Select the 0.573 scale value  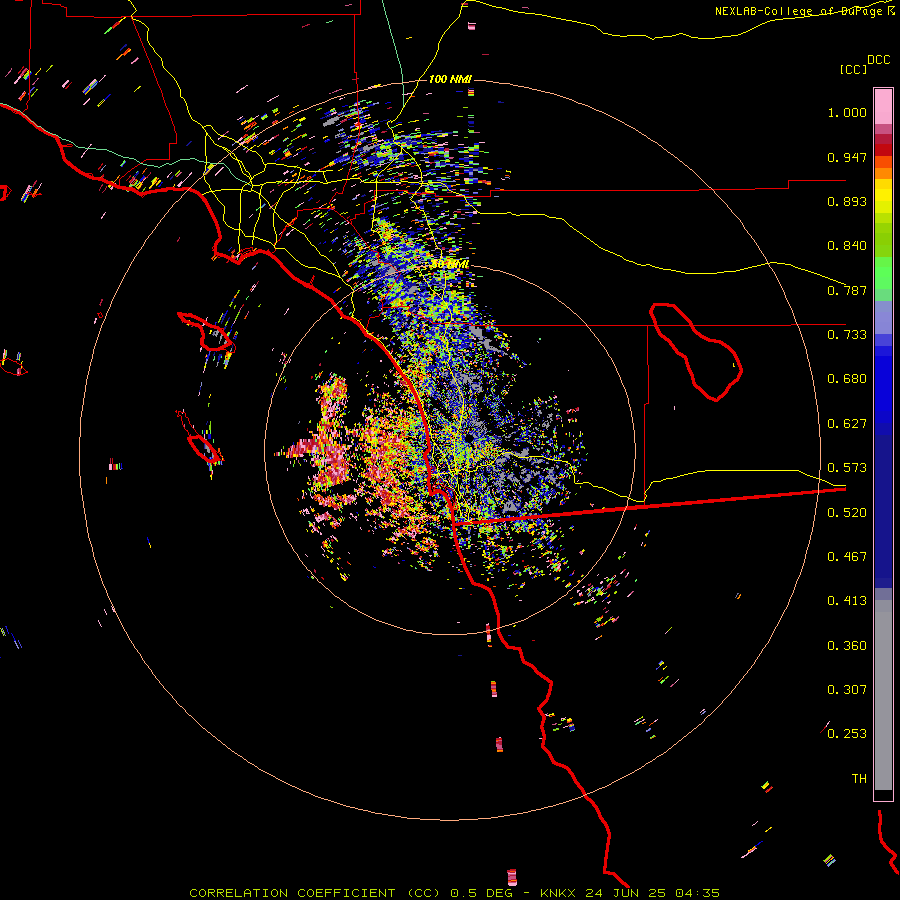point(847,468)
